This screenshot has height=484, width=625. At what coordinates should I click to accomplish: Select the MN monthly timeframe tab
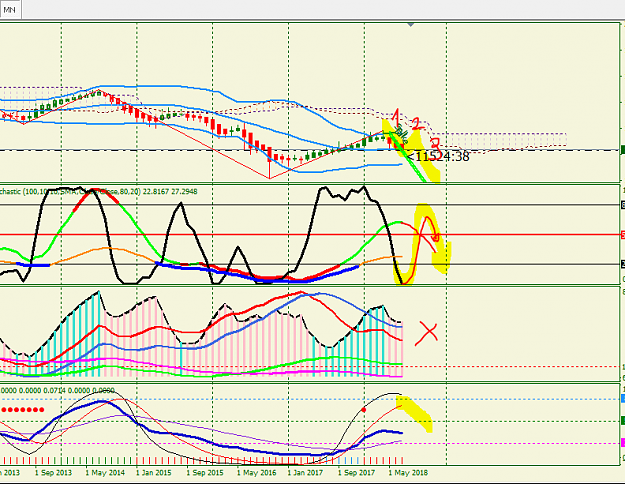10,10
